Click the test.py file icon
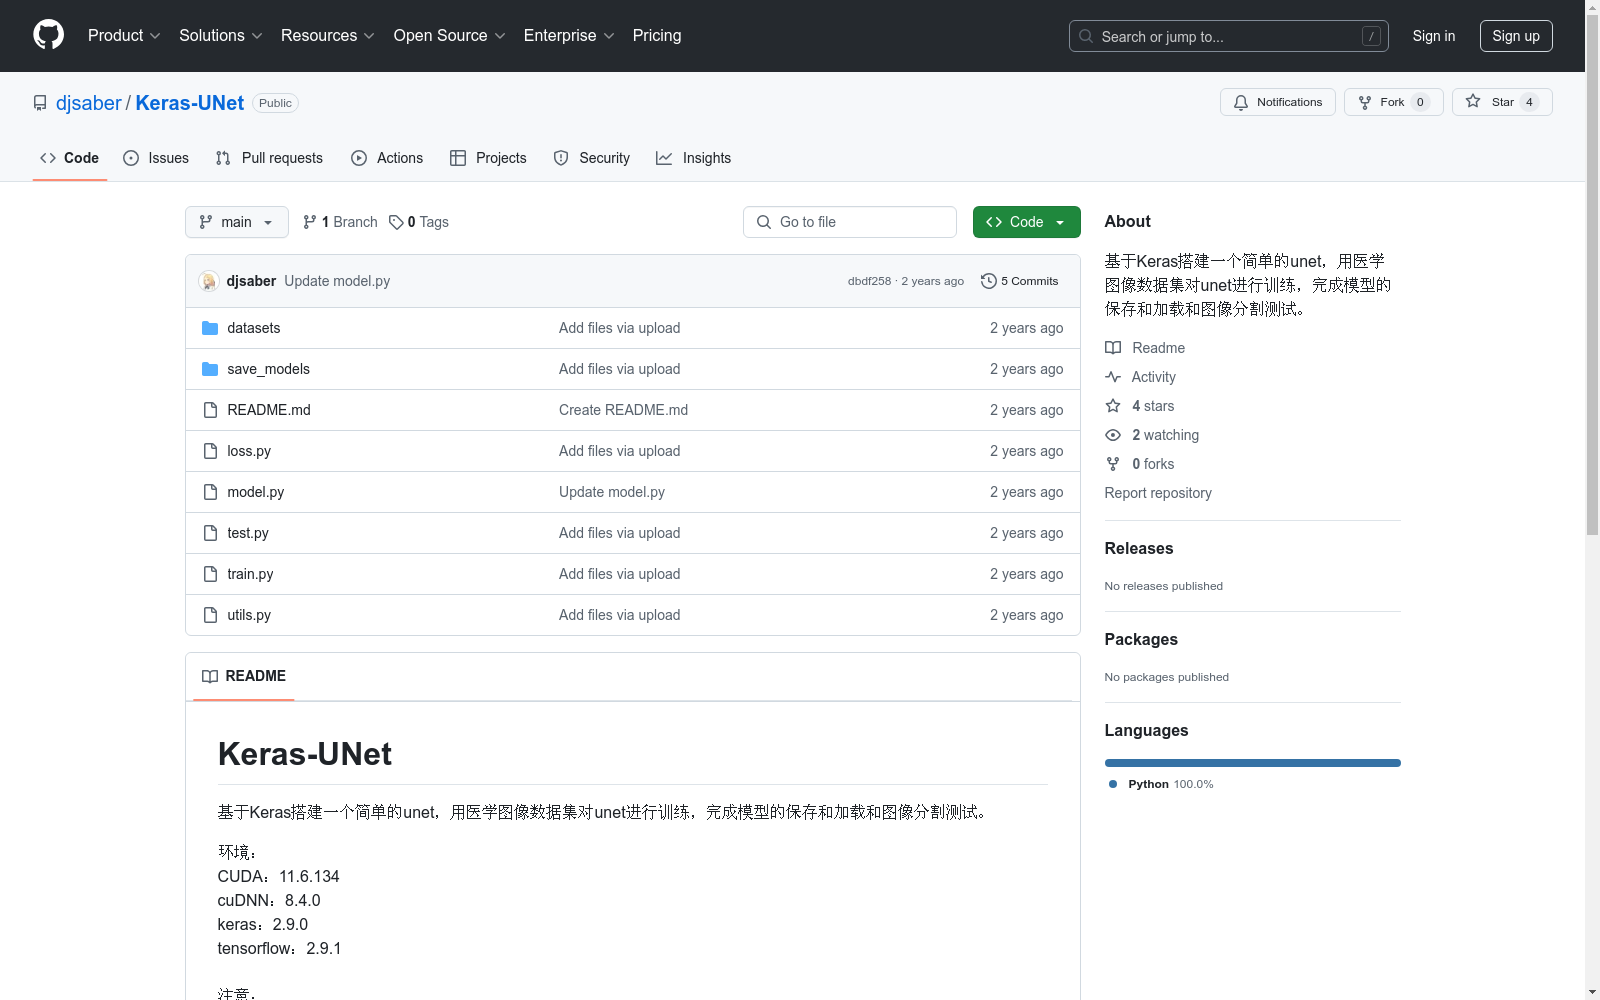This screenshot has height=1000, width=1600. pyautogui.click(x=210, y=533)
